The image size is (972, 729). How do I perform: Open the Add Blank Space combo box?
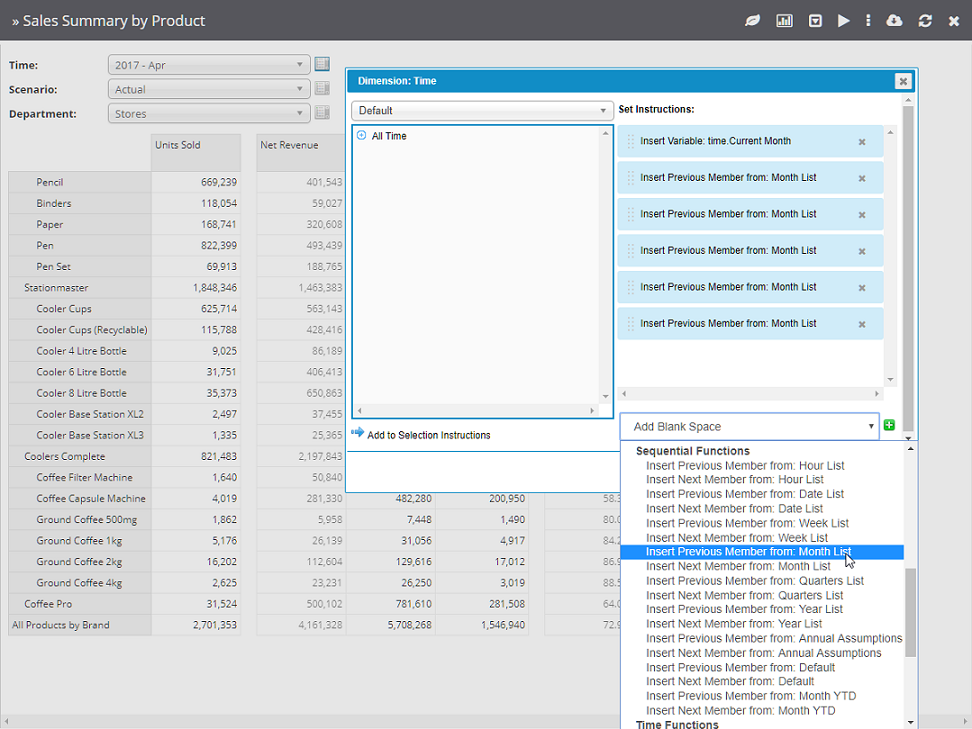point(749,427)
